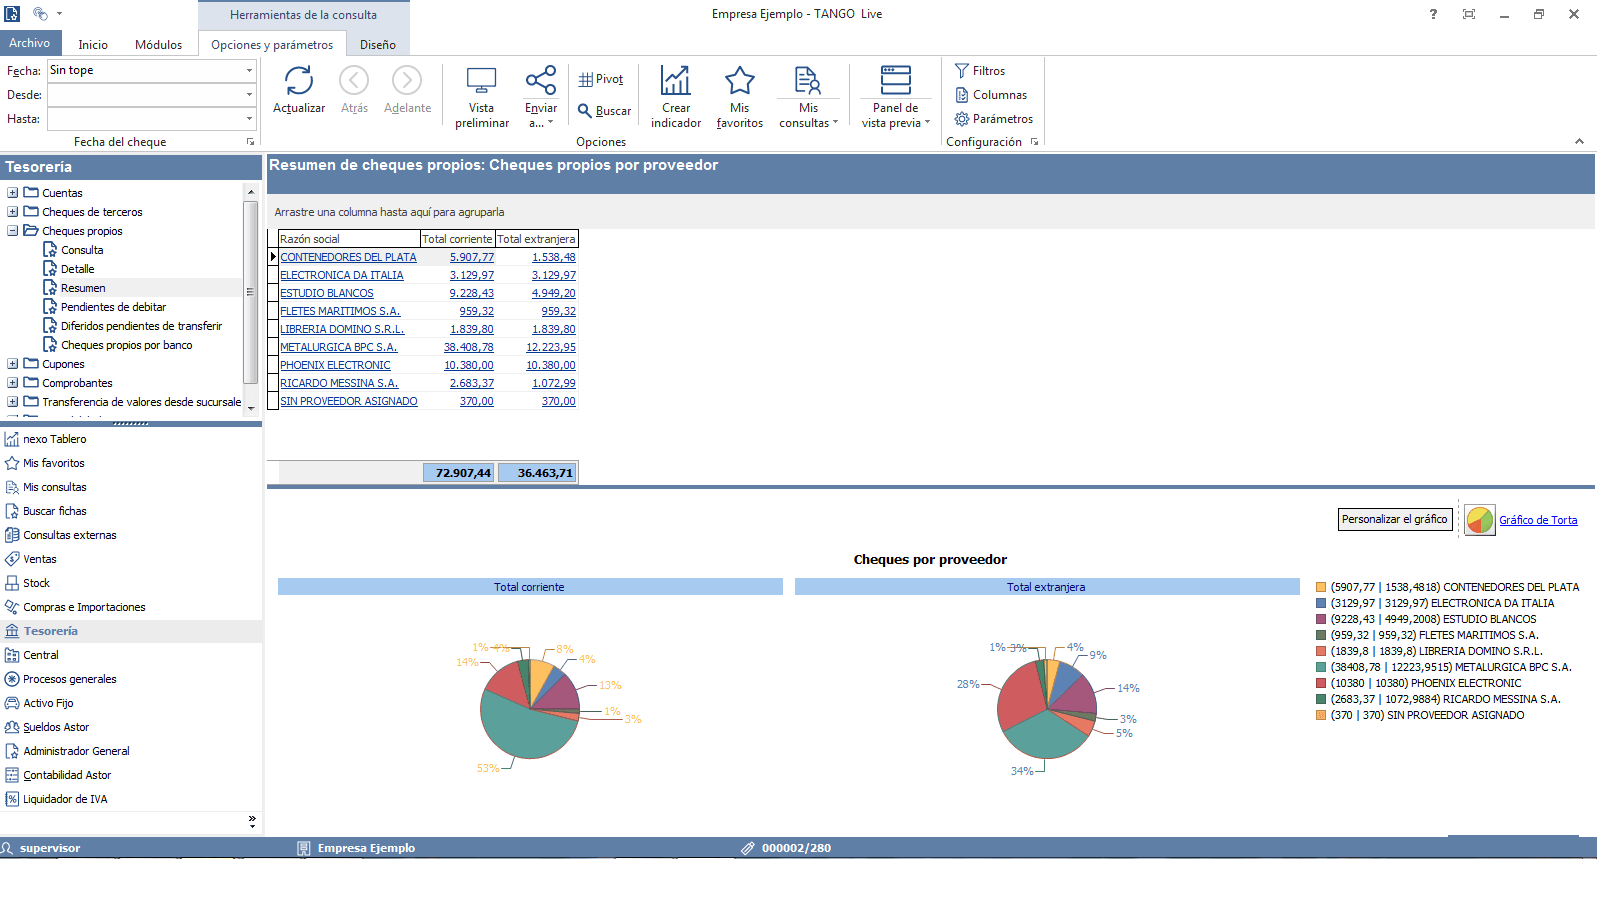Click the Actualizar refresh icon
This screenshot has height=900, width=1601.
coord(299,80)
